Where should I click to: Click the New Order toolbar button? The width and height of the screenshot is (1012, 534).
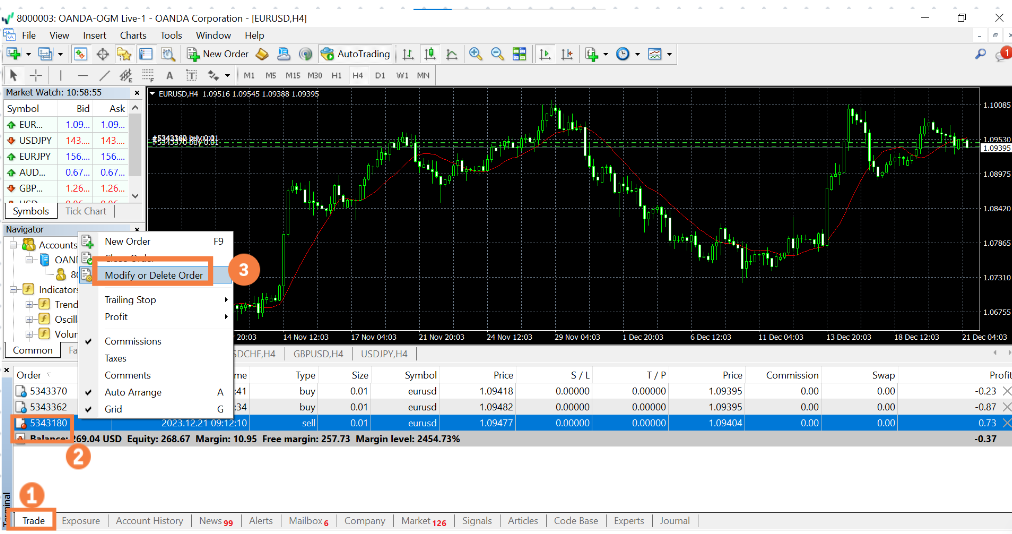216,54
